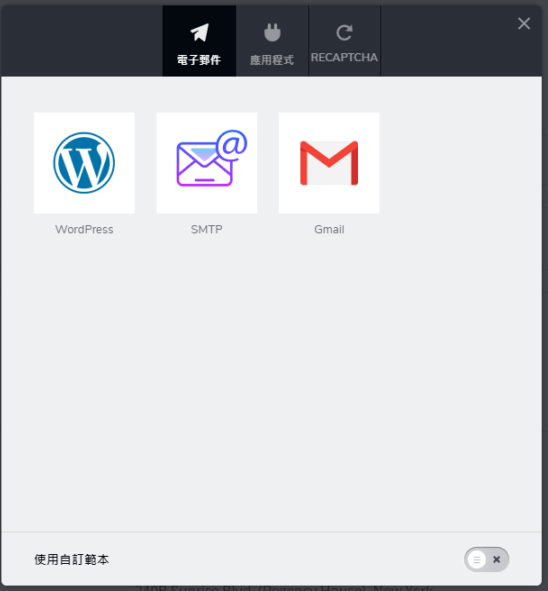Choose the SMTP envelope icon
548x591 pixels.
point(207,163)
